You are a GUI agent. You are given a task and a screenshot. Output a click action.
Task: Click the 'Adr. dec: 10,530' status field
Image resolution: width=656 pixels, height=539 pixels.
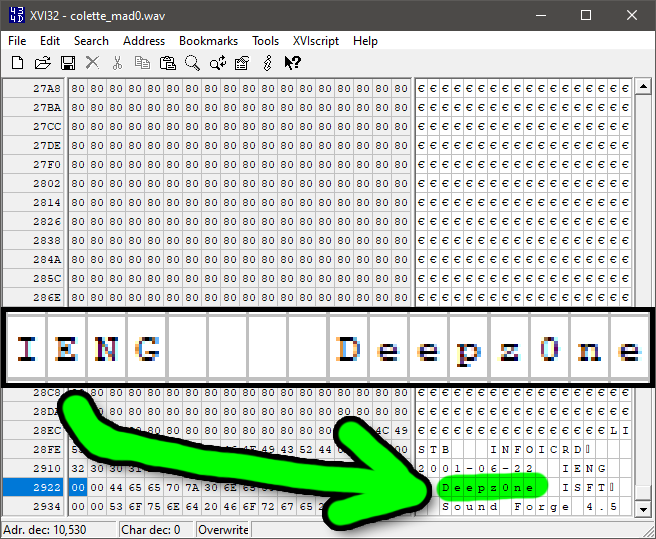tap(59, 530)
